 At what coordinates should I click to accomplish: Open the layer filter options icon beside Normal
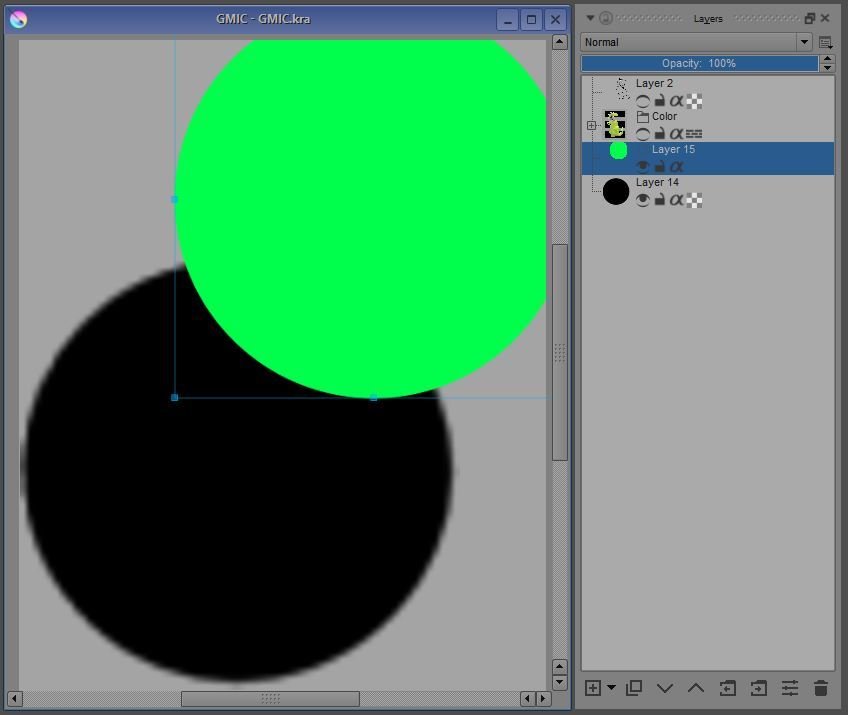tap(825, 43)
